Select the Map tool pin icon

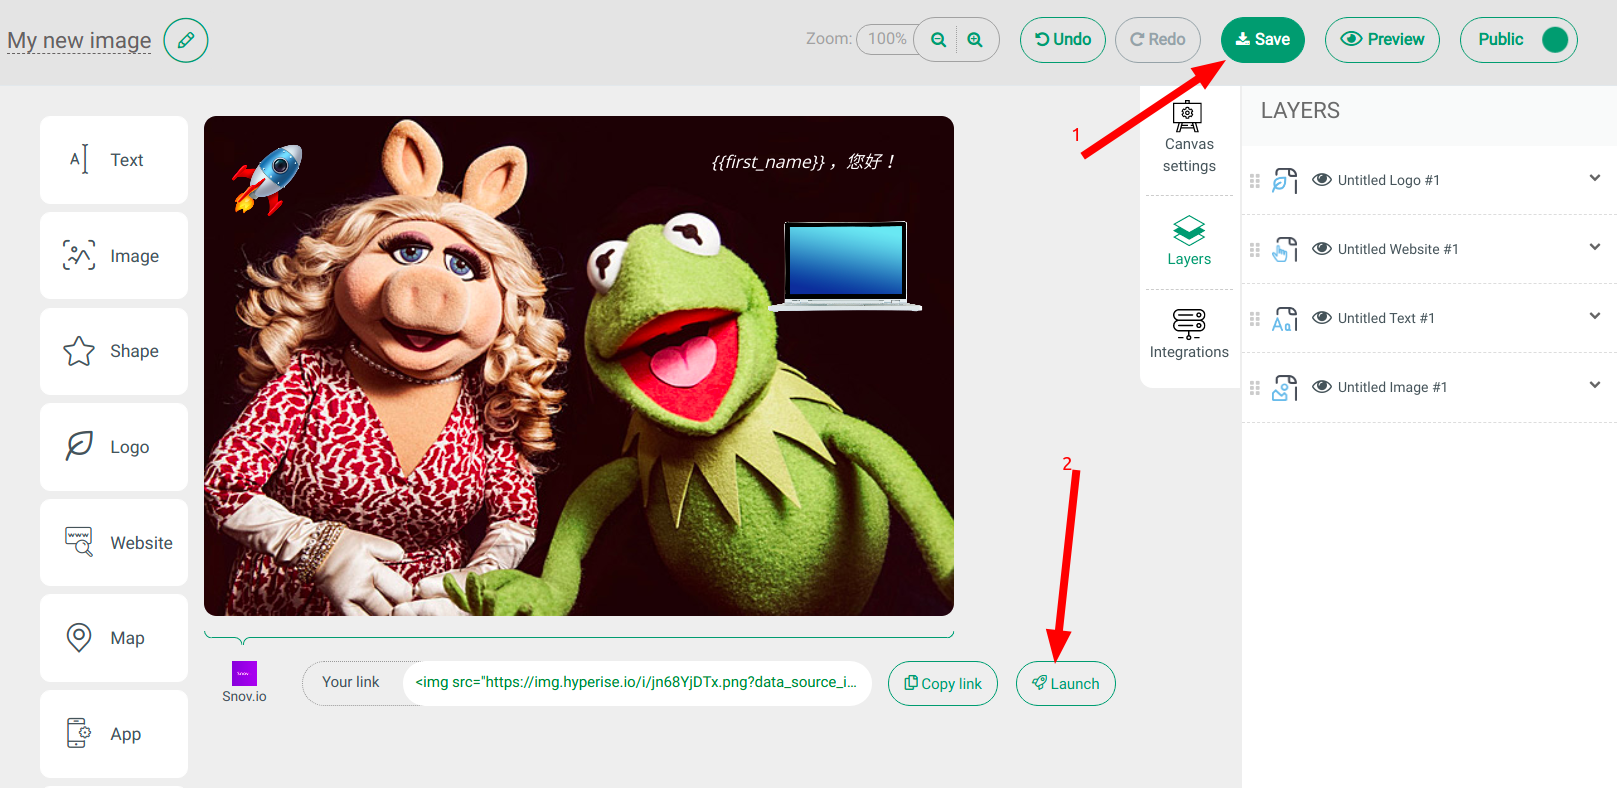[x=79, y=638]
